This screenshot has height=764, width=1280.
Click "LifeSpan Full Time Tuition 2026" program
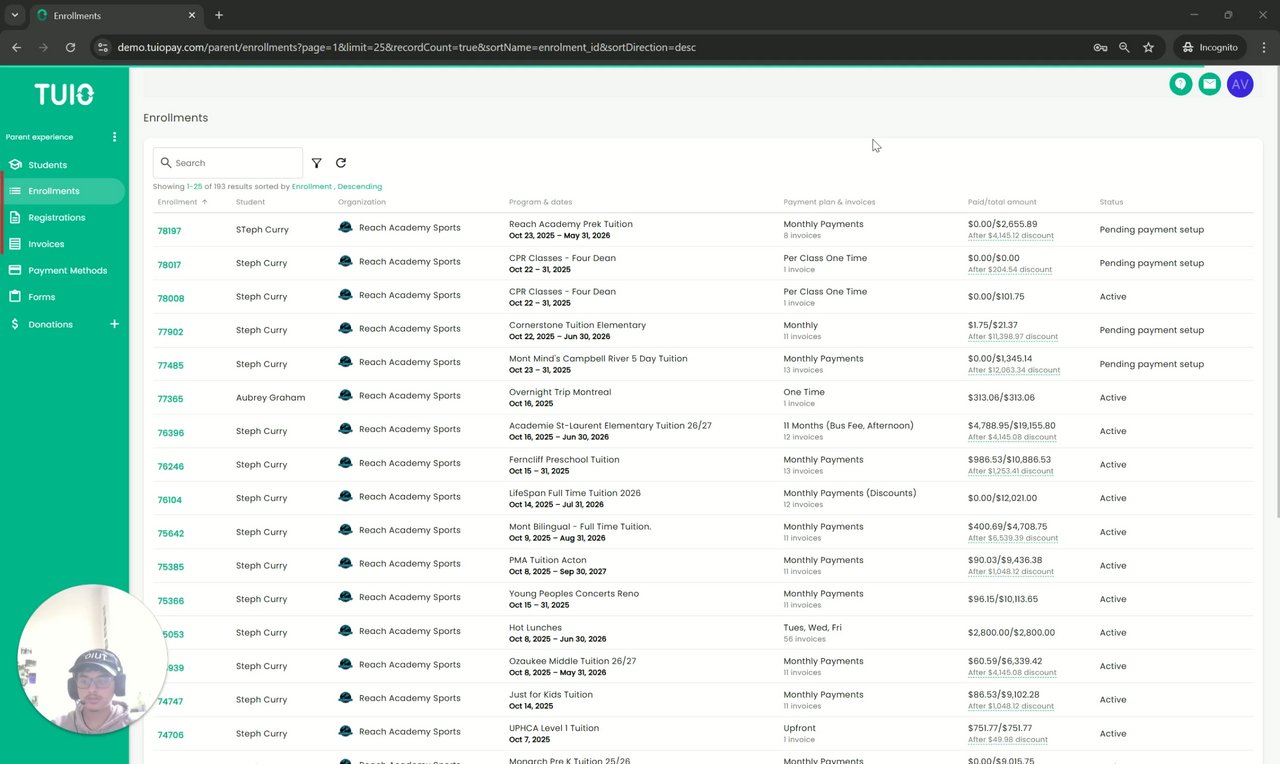[575, 493]
